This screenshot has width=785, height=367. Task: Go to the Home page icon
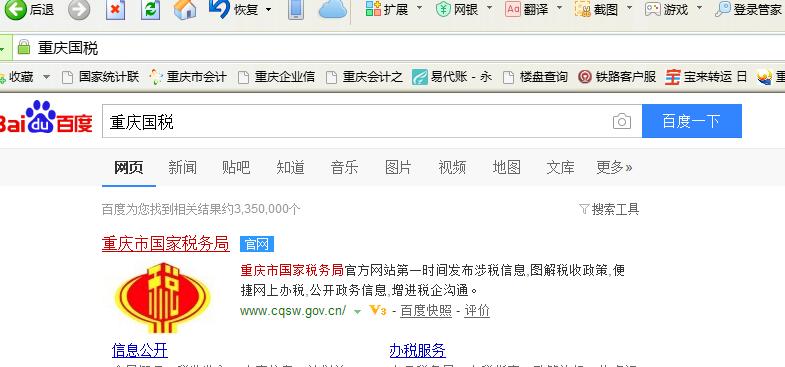pos(185,10)
